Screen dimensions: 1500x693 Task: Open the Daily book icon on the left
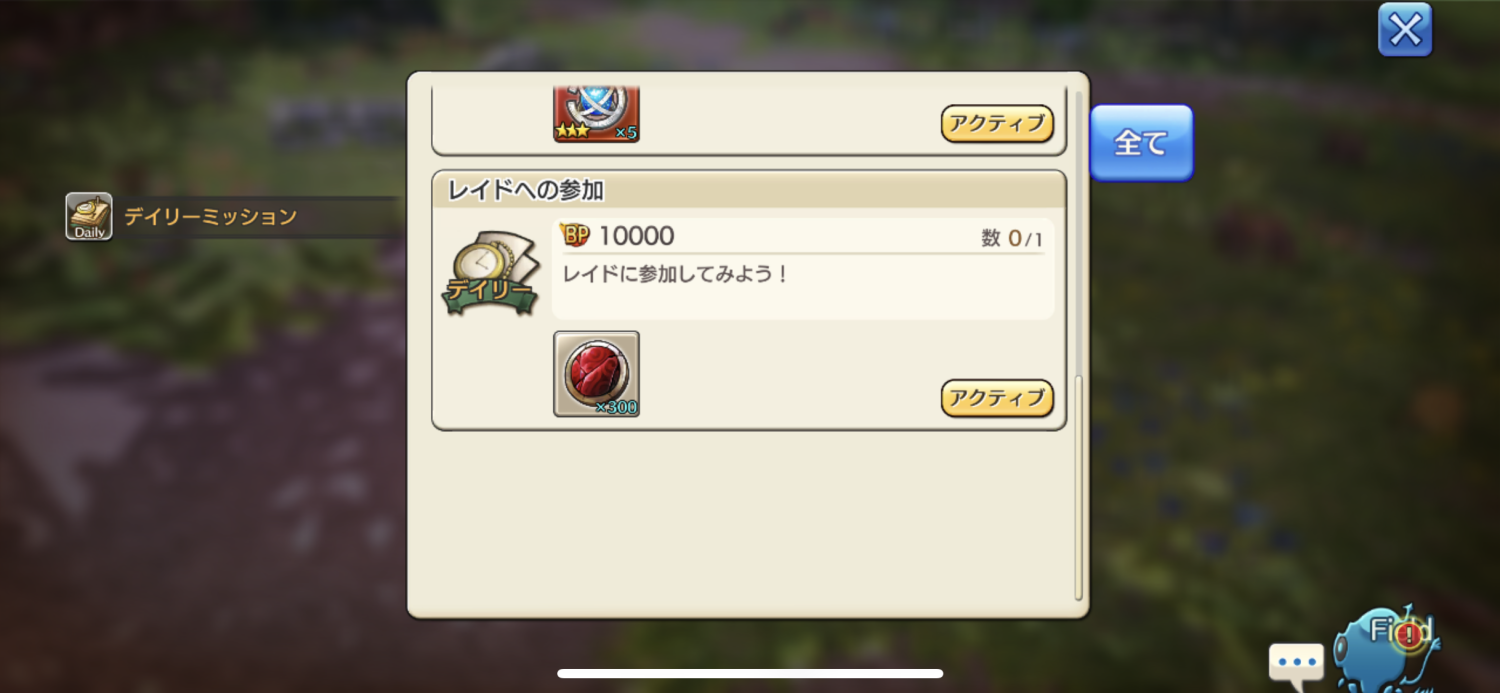(x=89, y=216)
